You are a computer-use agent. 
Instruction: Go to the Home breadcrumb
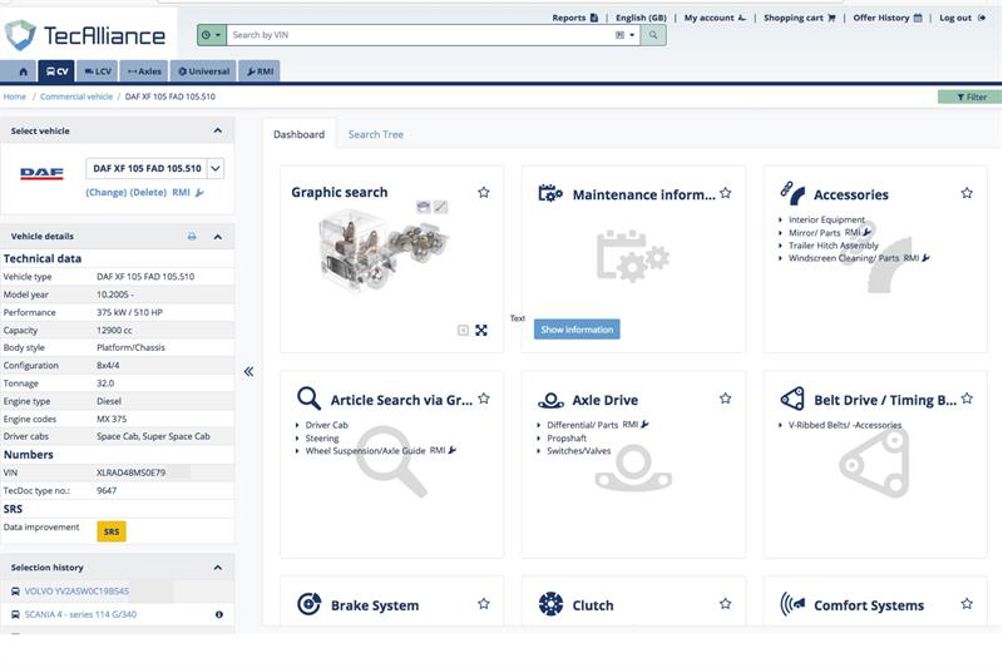[x=15, y=97]
